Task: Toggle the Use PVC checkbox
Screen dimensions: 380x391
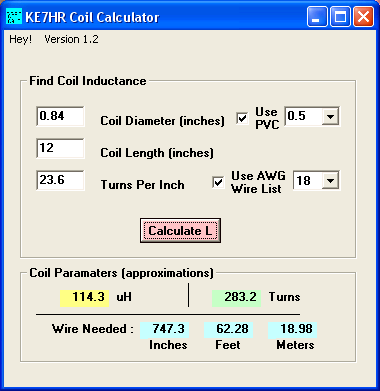Action: coord(242,118)
